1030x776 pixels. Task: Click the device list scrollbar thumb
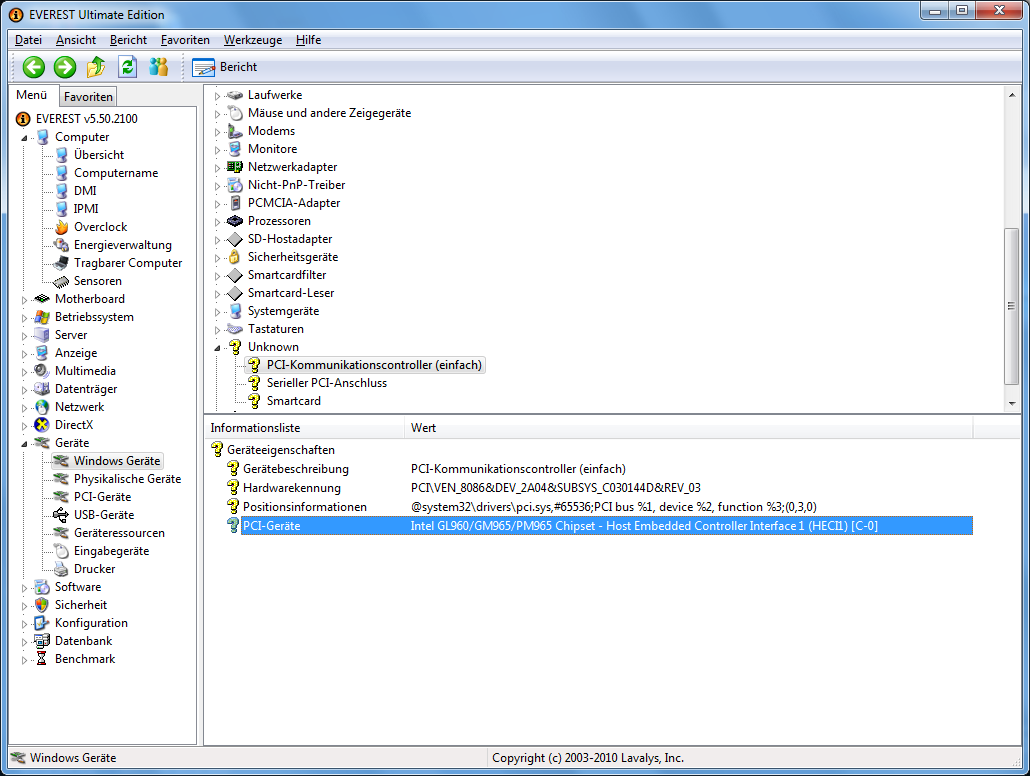[x=1012, y=306]
